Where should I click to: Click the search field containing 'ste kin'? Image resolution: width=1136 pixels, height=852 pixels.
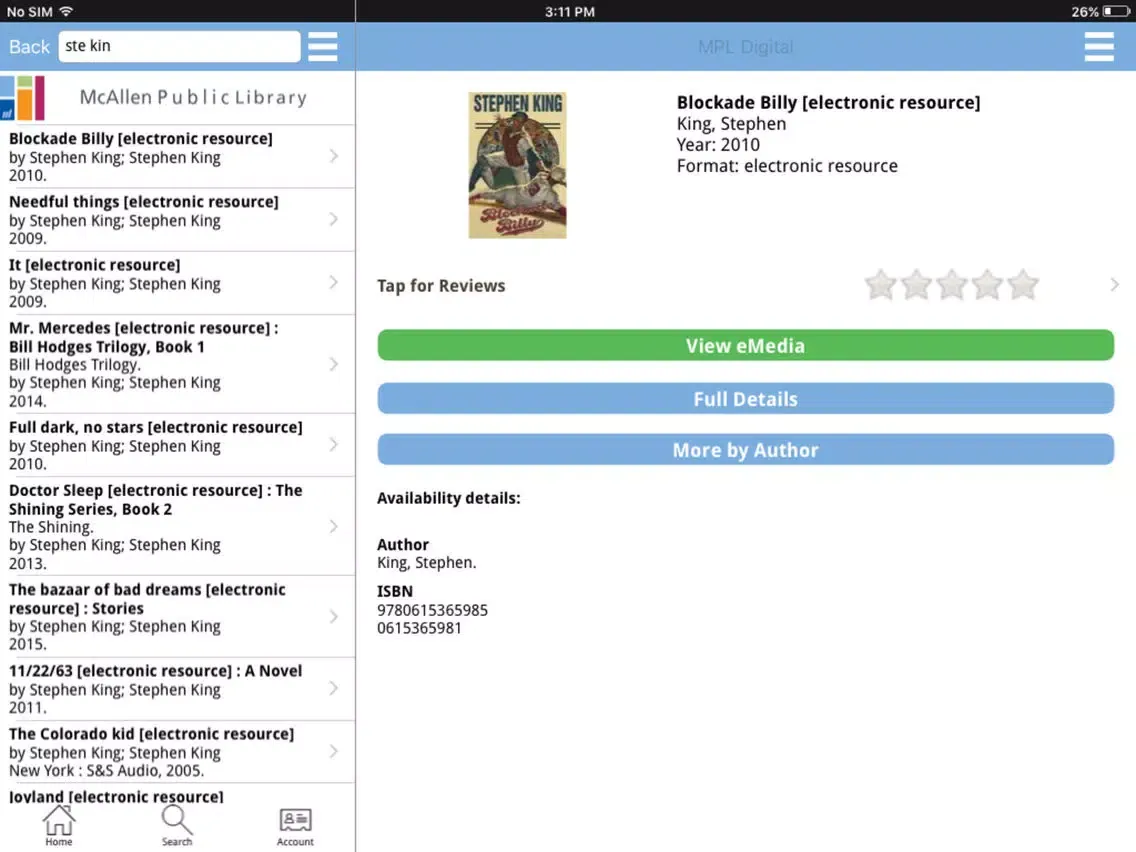click(179, 46)
